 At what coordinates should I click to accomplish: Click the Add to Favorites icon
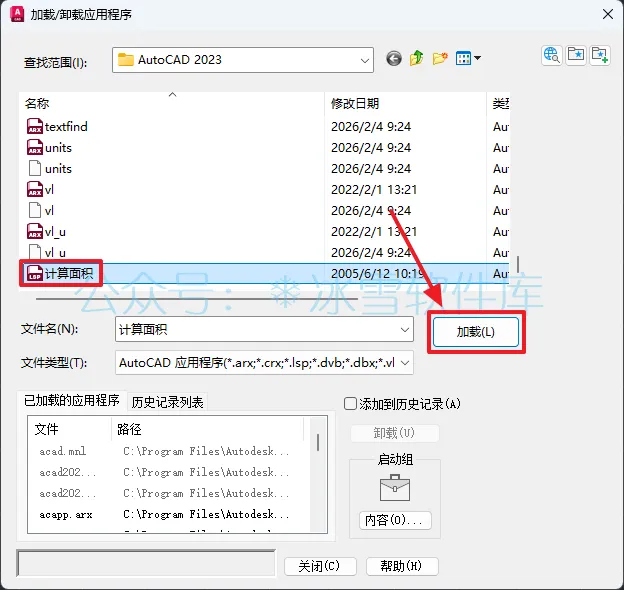[600, 55]
